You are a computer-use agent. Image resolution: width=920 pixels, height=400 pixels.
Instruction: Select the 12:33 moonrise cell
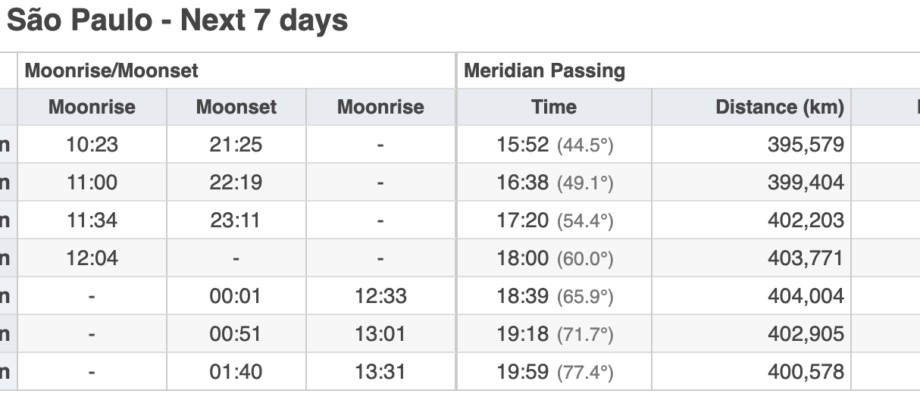point(381,296)
